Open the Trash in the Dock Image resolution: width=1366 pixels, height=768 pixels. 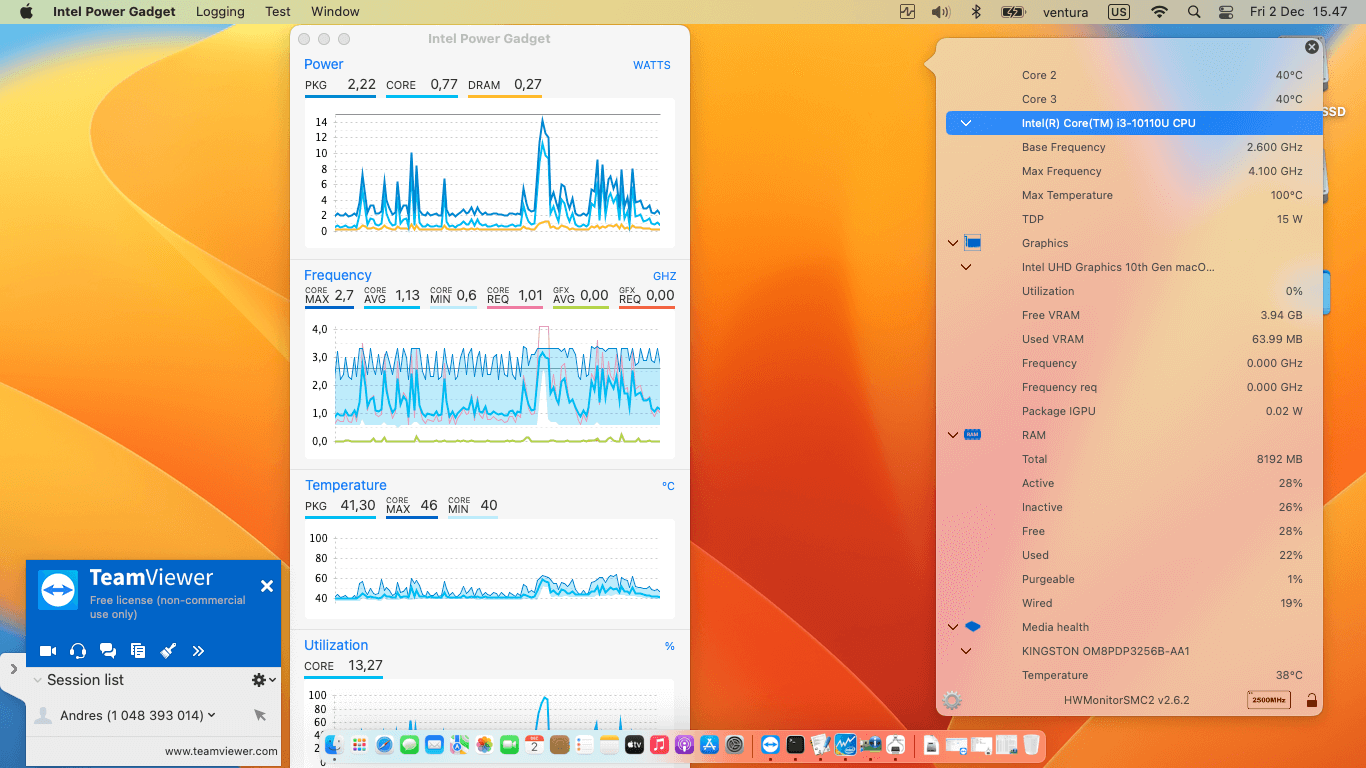(x=1031, y=745)
